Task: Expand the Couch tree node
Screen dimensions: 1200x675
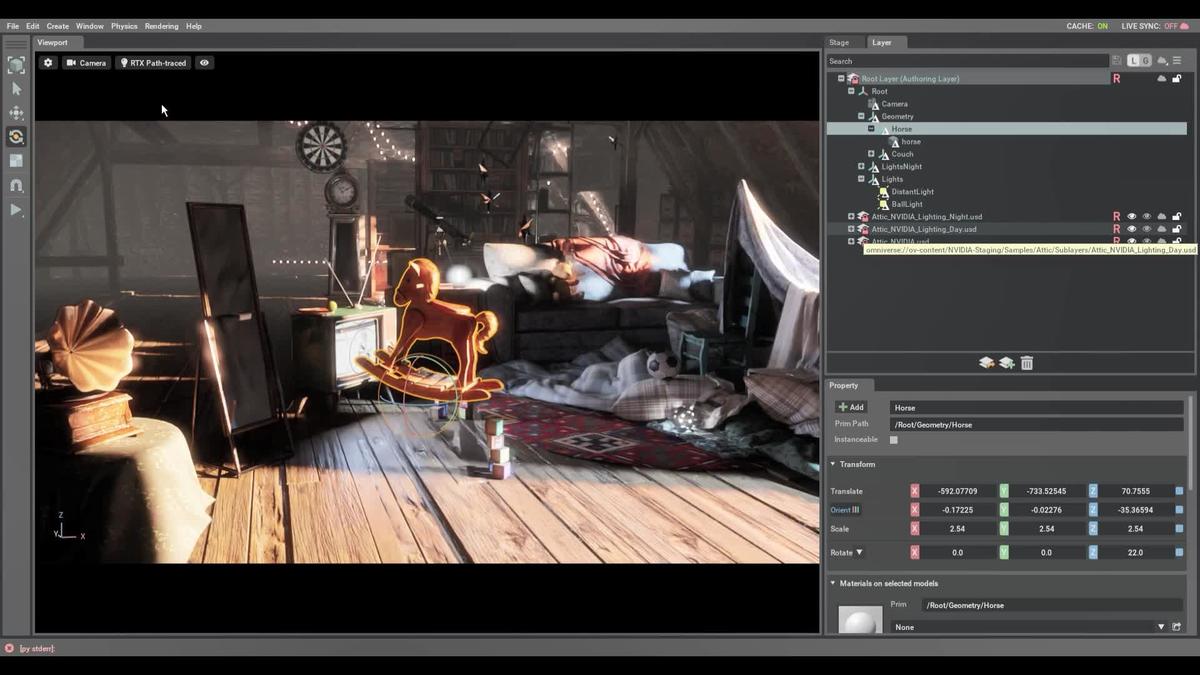Action: pyautogui.click(x=871, y=154)
